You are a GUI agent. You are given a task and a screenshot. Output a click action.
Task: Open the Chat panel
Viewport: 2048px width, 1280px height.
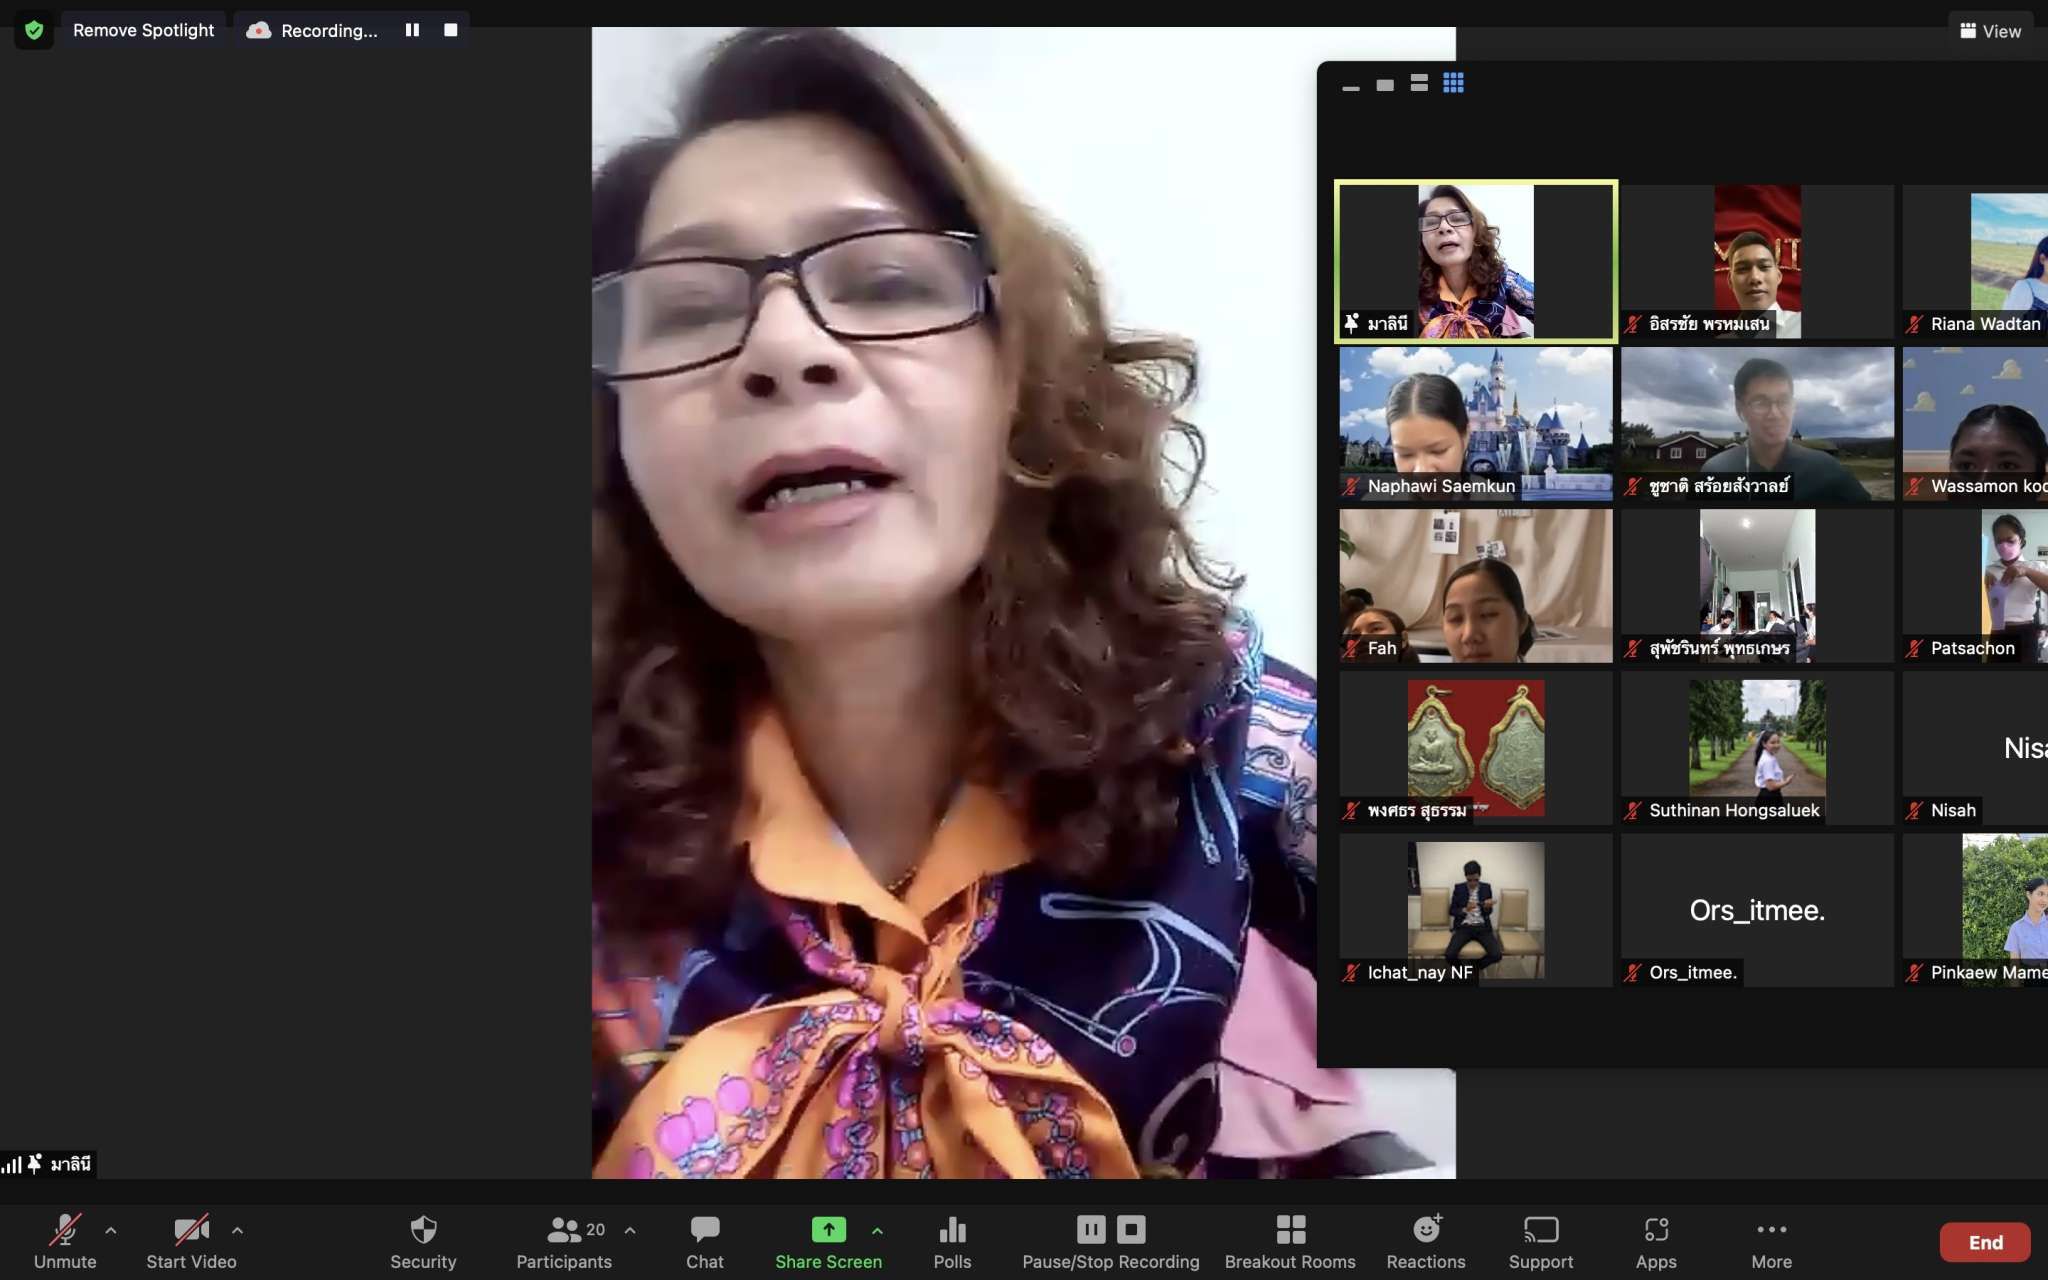point(704,1230)
